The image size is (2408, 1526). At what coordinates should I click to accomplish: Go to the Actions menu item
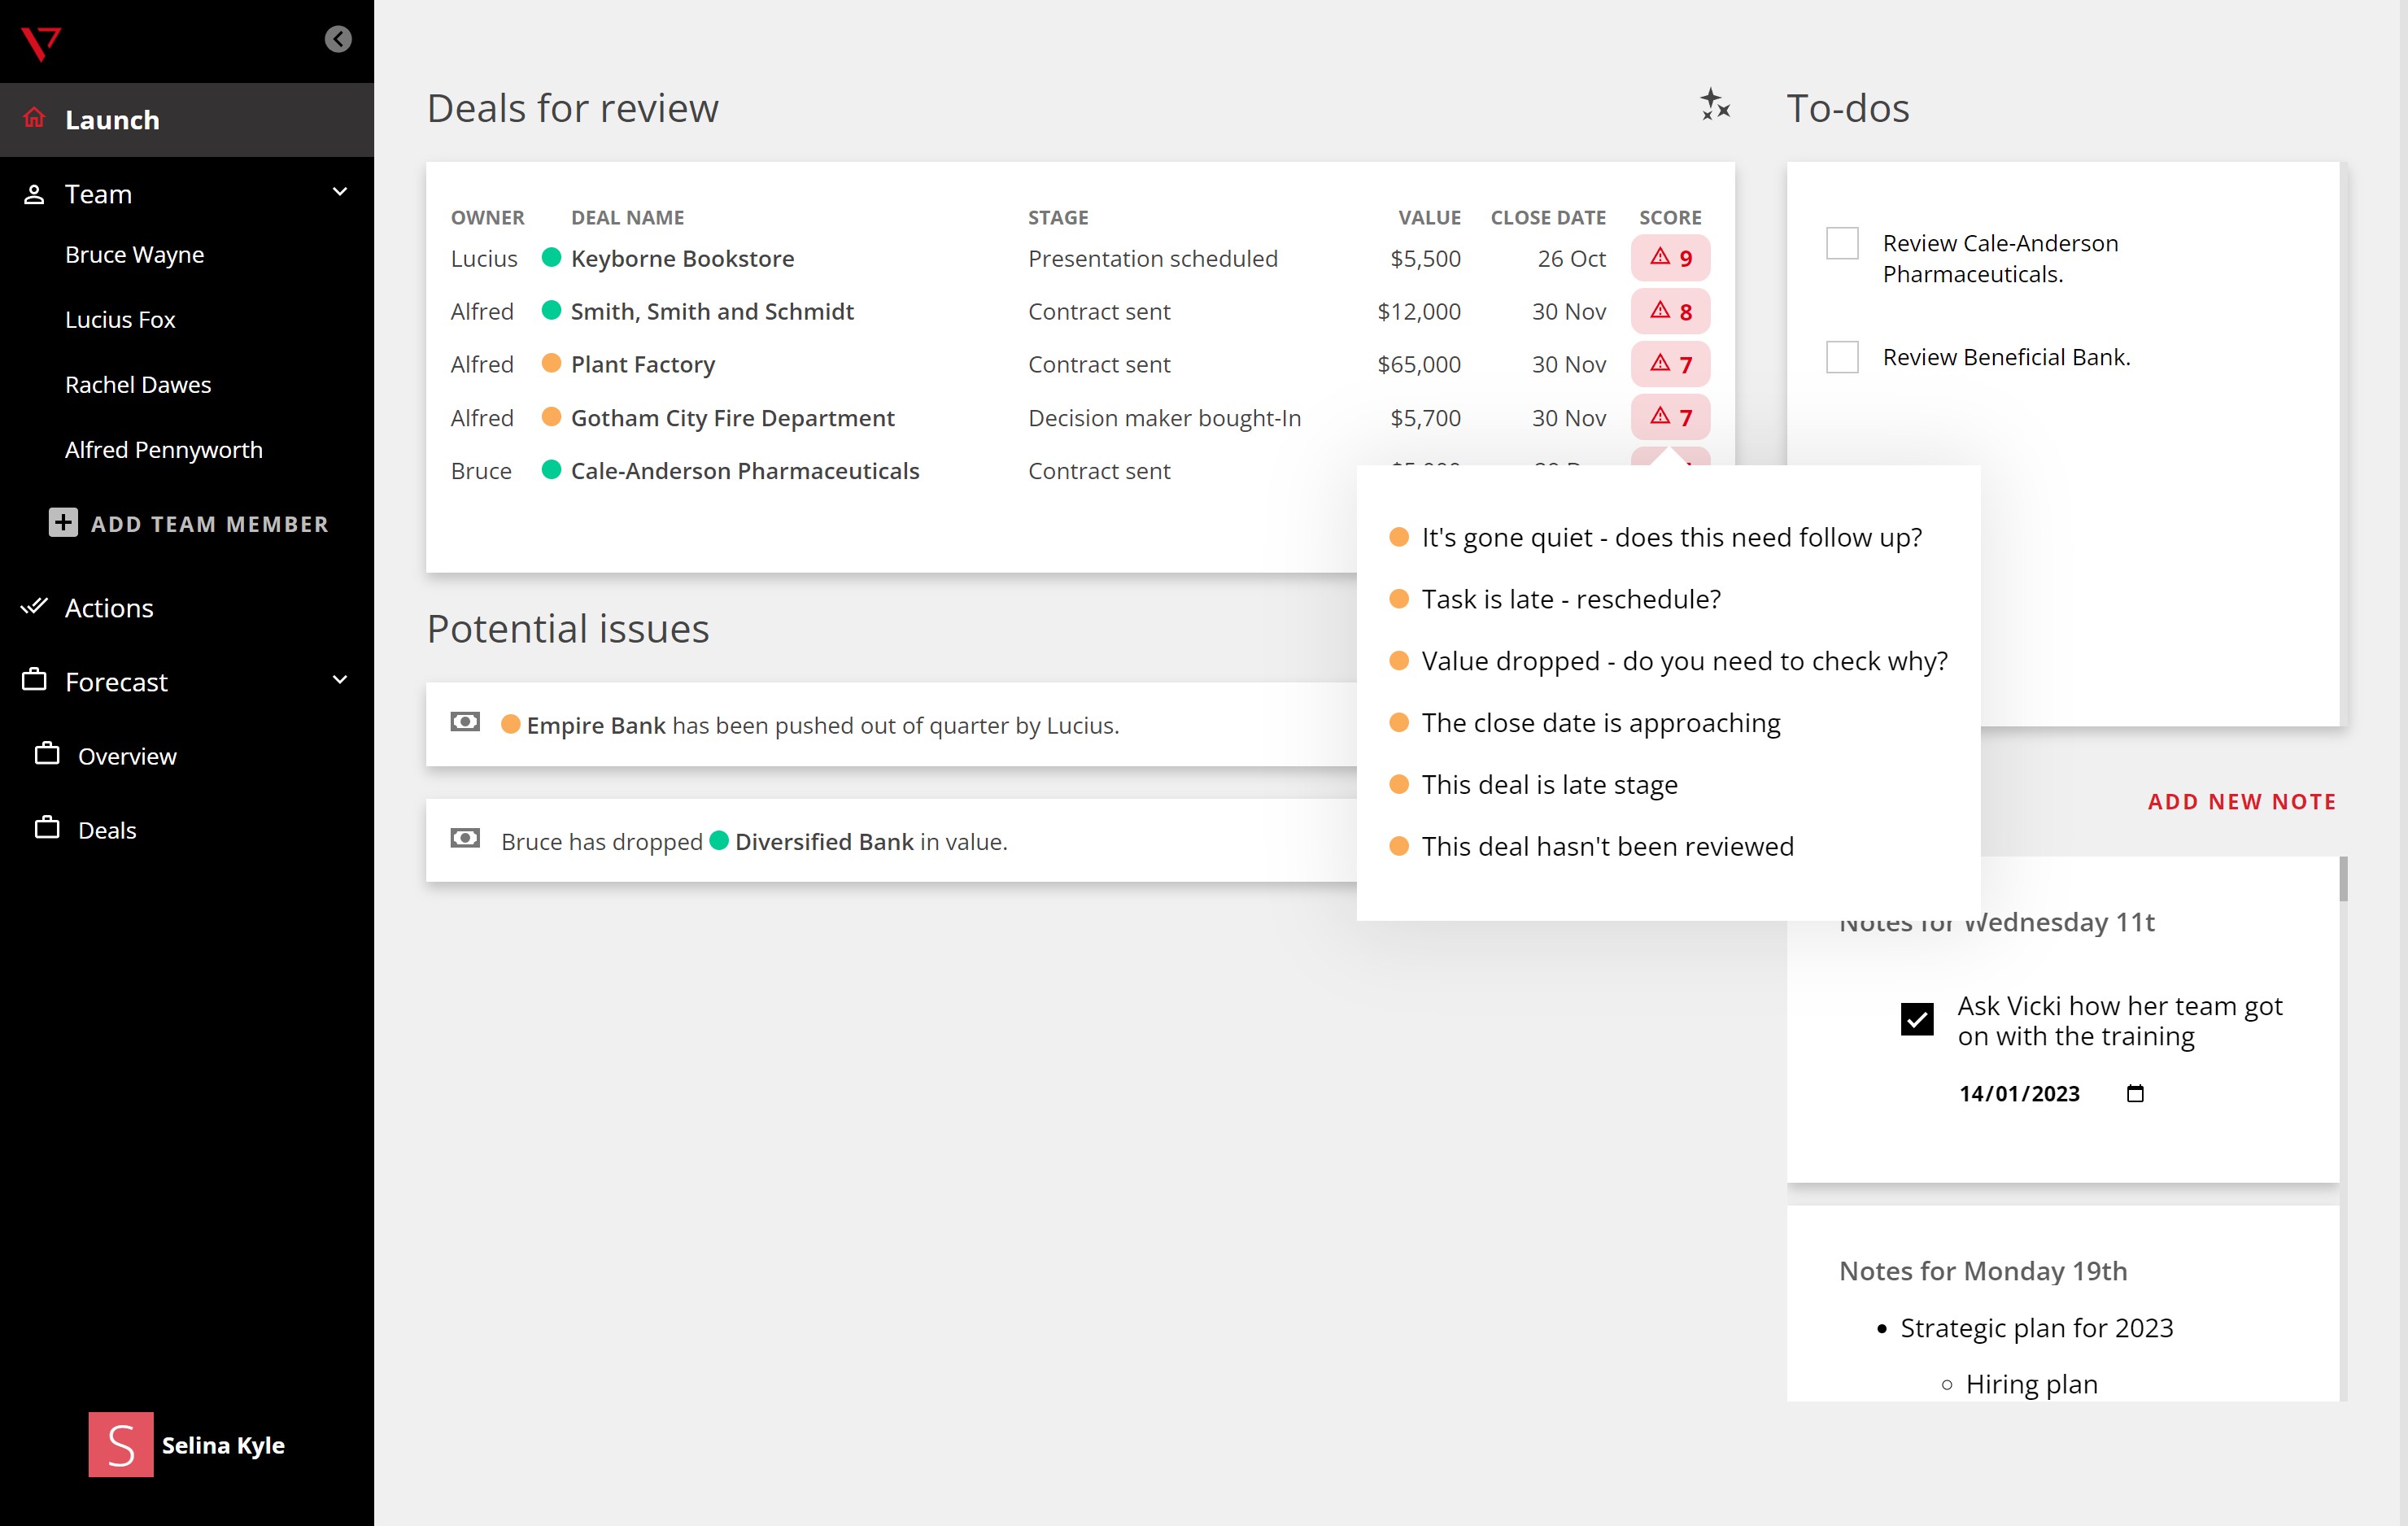point(109,608)
